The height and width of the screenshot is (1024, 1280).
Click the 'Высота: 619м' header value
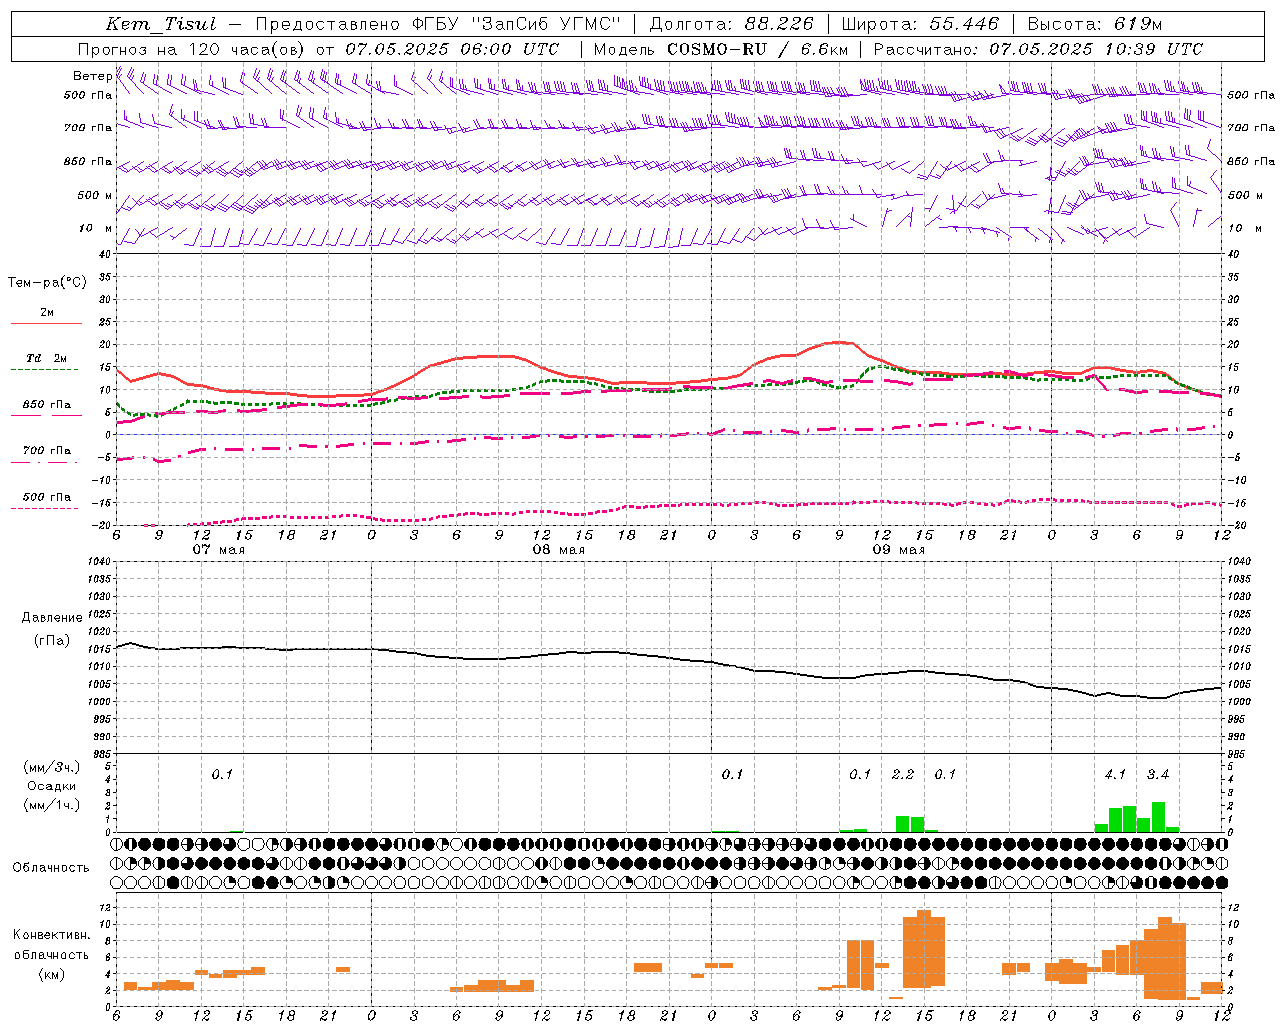pyautogui.click(x=1095, y=24)
